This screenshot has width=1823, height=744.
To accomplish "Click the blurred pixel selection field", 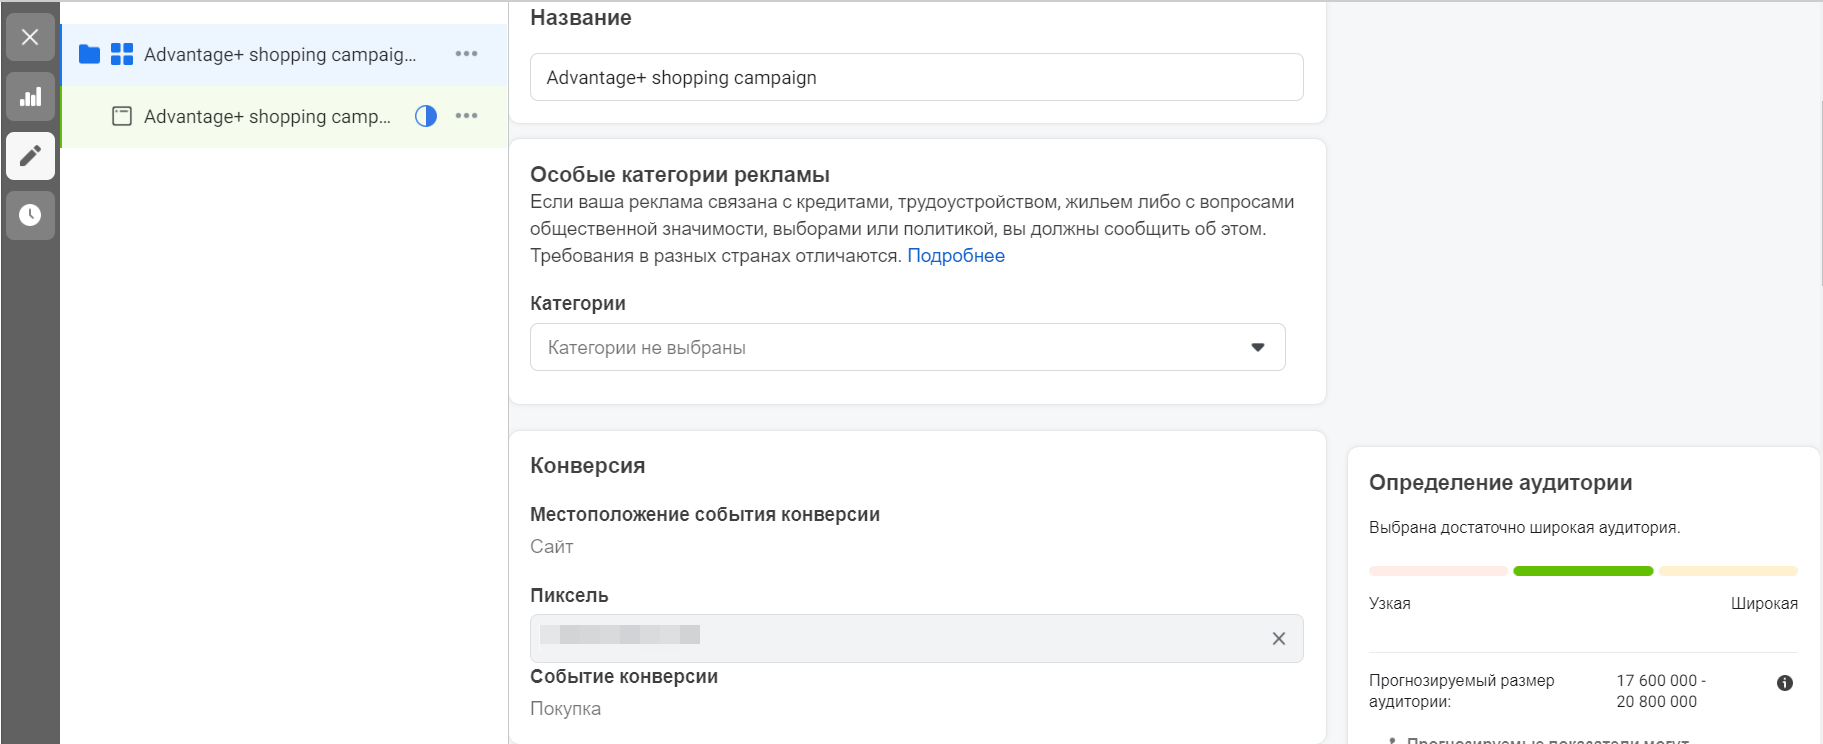I will [900, 638].
